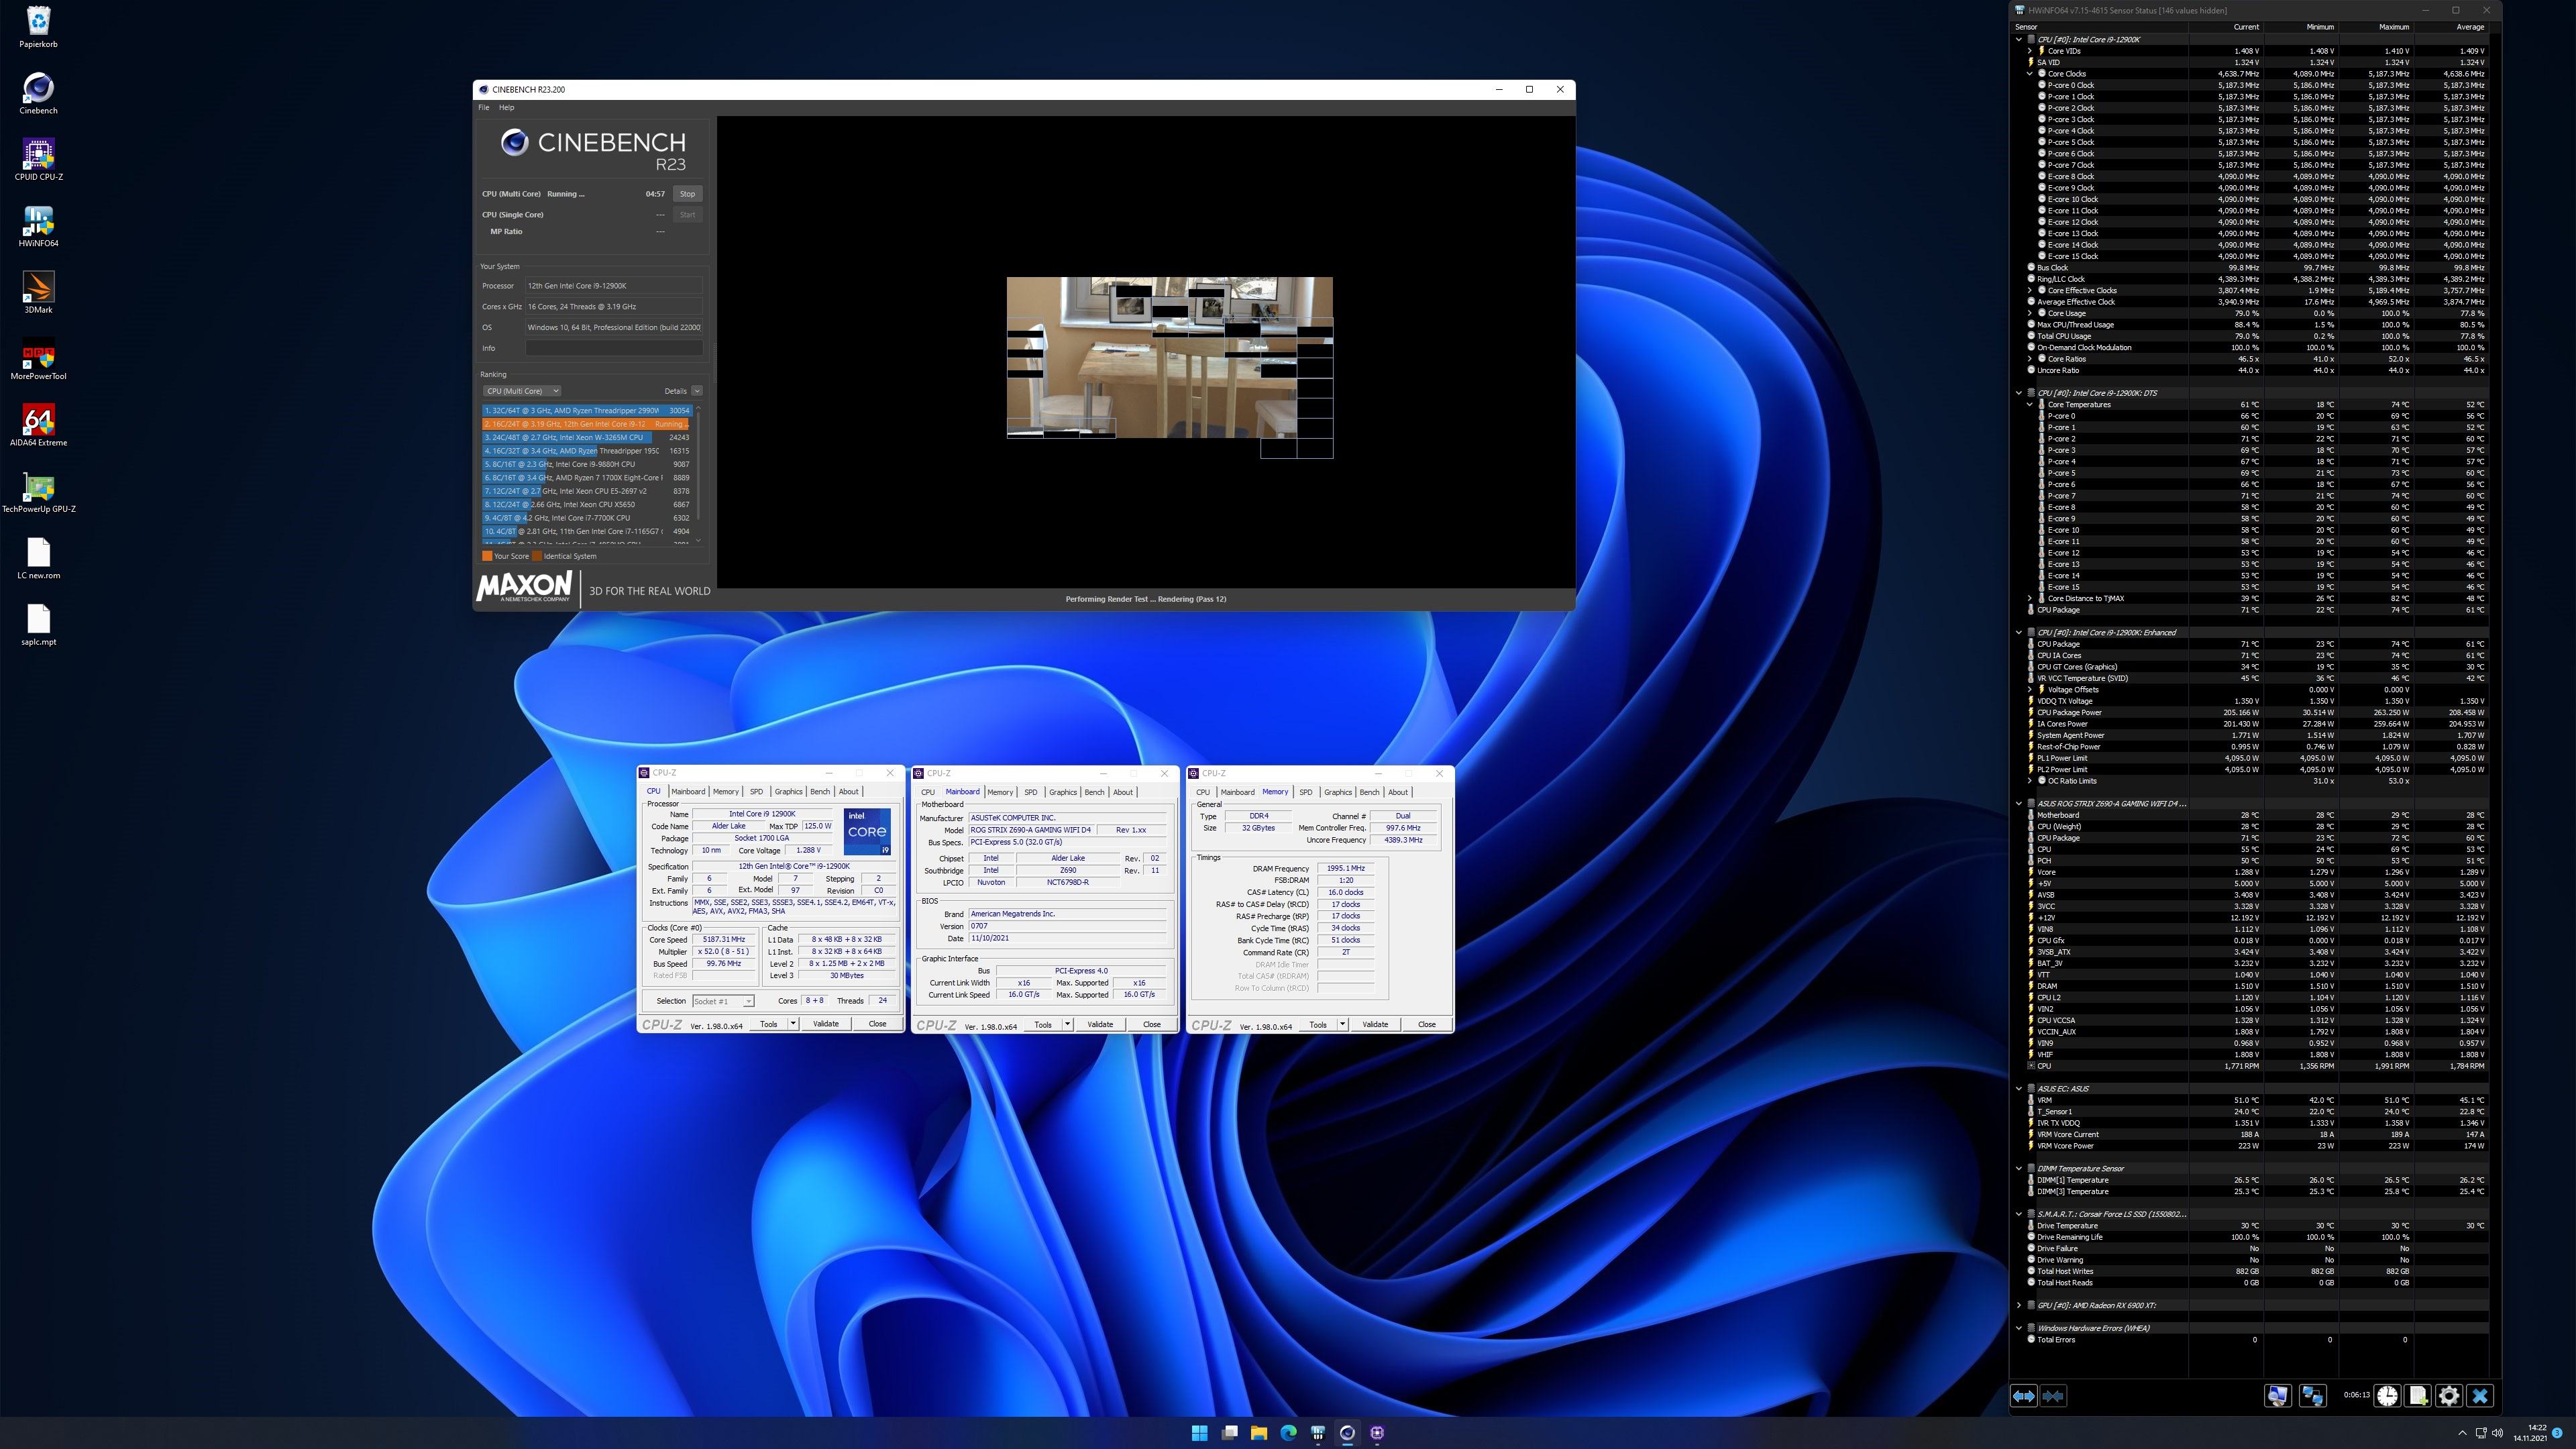Select the CPUID CPU-Z desktop icon
Image resolution: width=2576 pixels, height=1449 pixels.
38,159
